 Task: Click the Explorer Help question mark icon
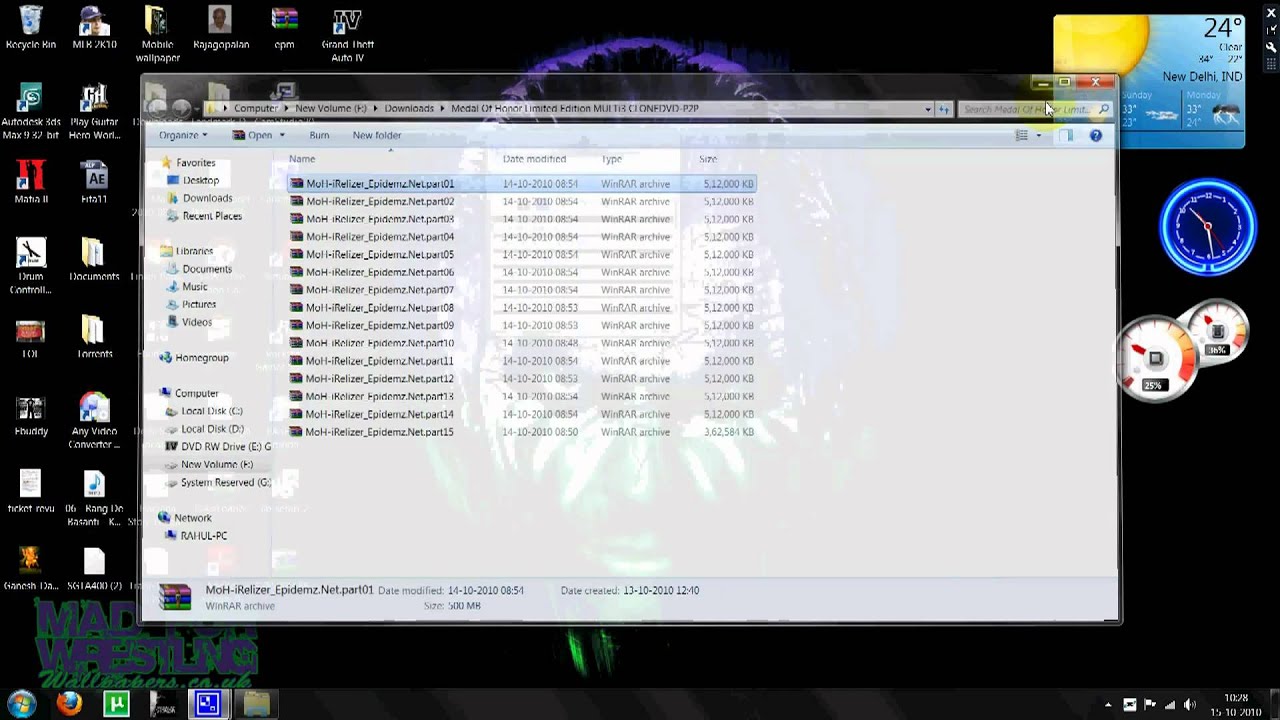tap(1096, 135)
